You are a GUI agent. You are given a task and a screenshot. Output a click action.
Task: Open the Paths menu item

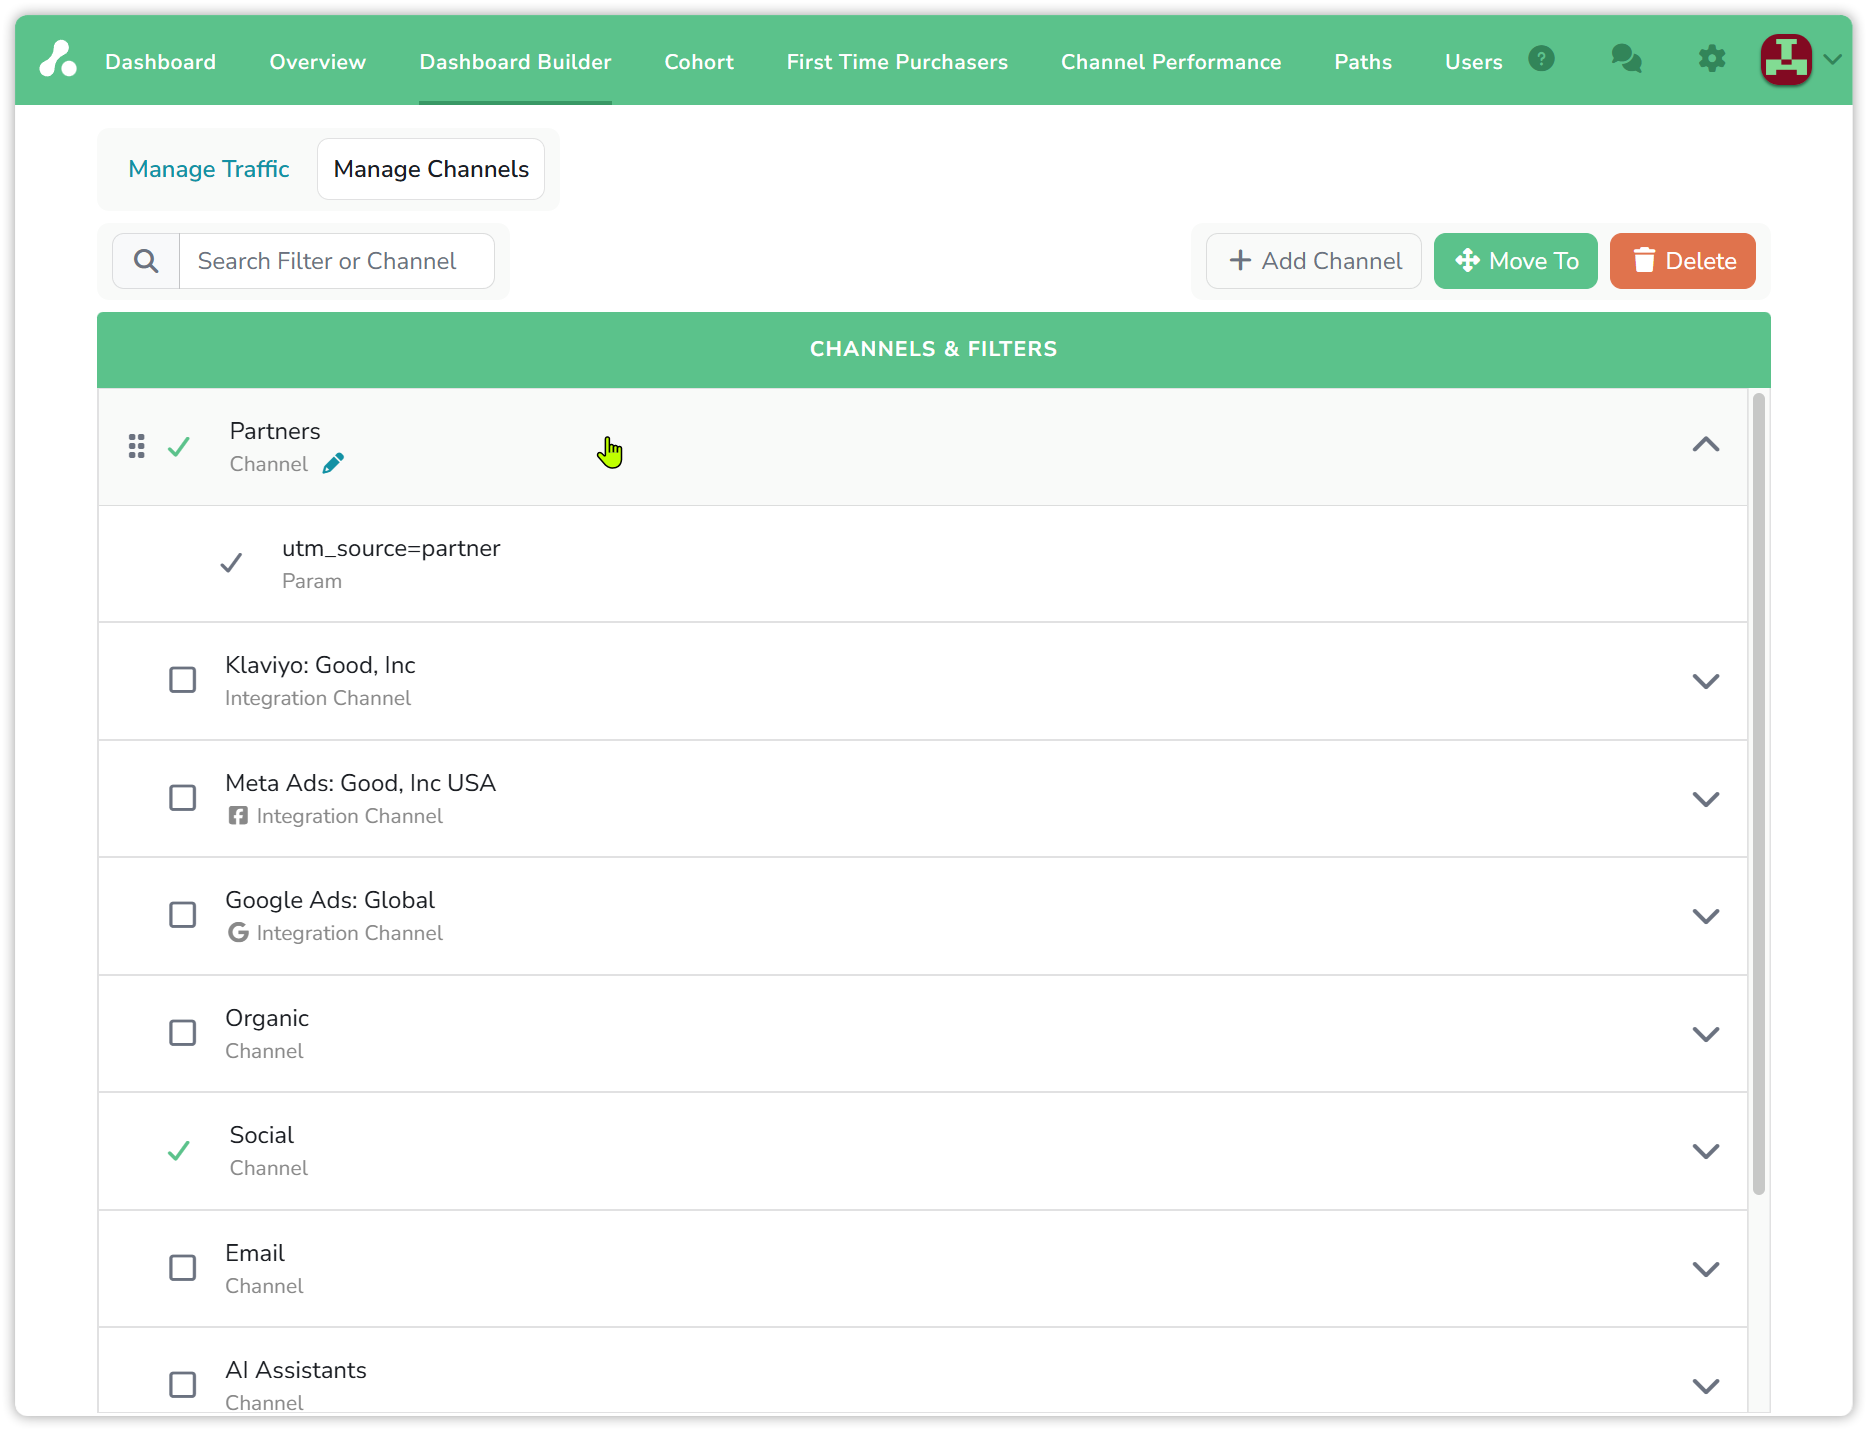tap(1363, 62)
